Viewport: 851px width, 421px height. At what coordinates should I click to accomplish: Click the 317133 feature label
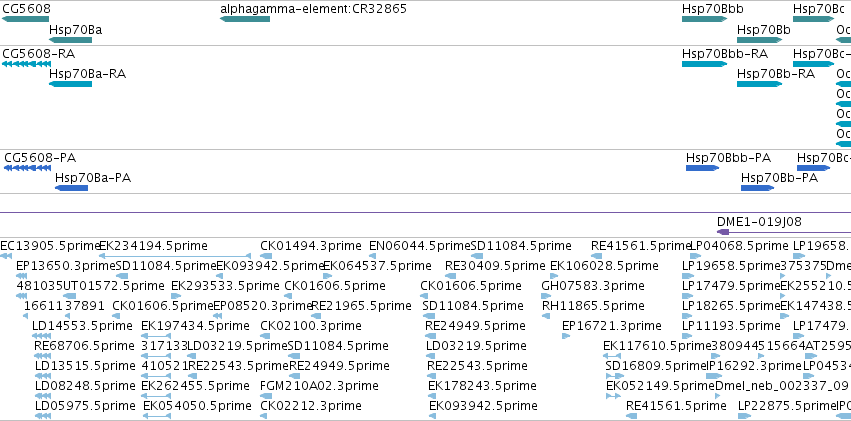[164, 346]
